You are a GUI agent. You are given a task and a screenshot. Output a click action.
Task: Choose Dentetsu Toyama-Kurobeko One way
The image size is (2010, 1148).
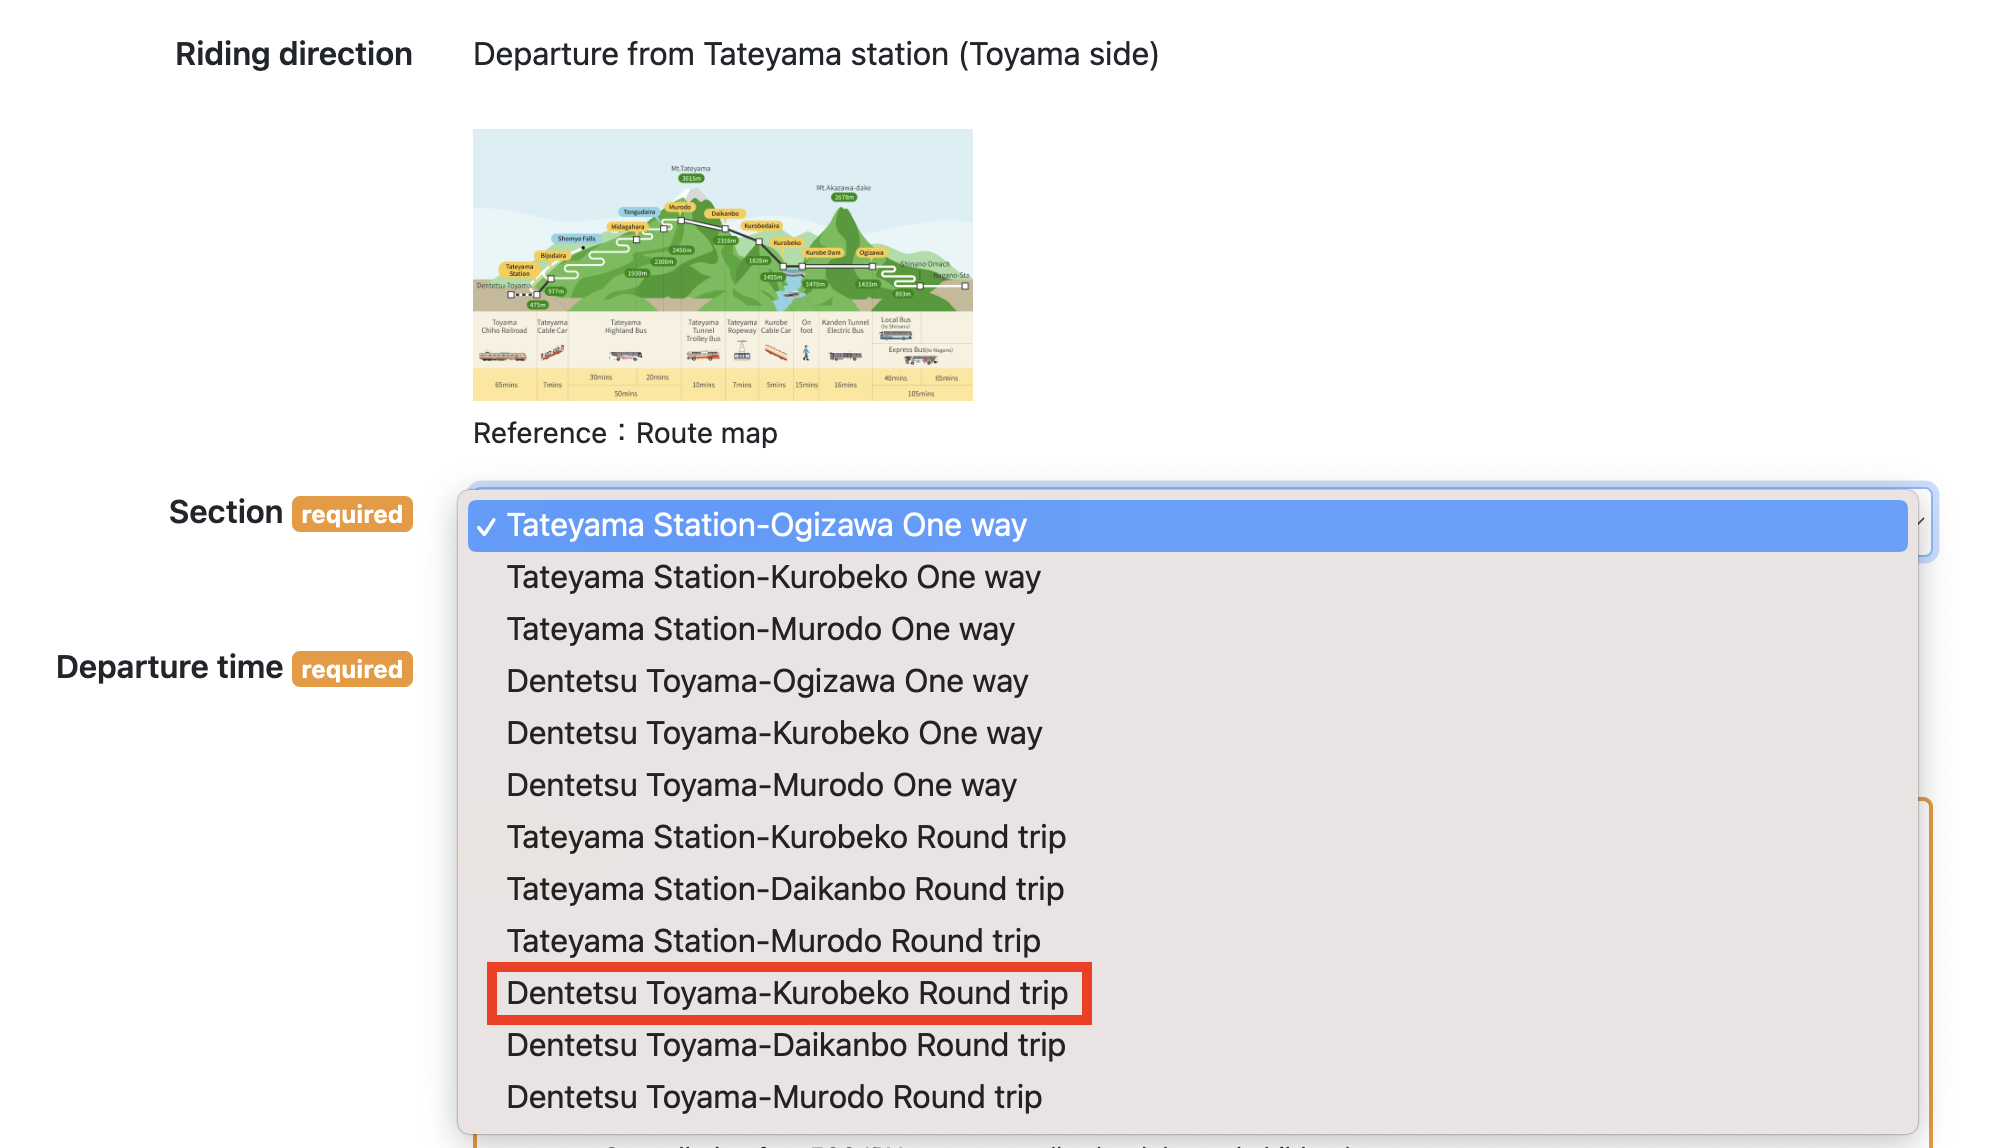[x=774, y=733]
